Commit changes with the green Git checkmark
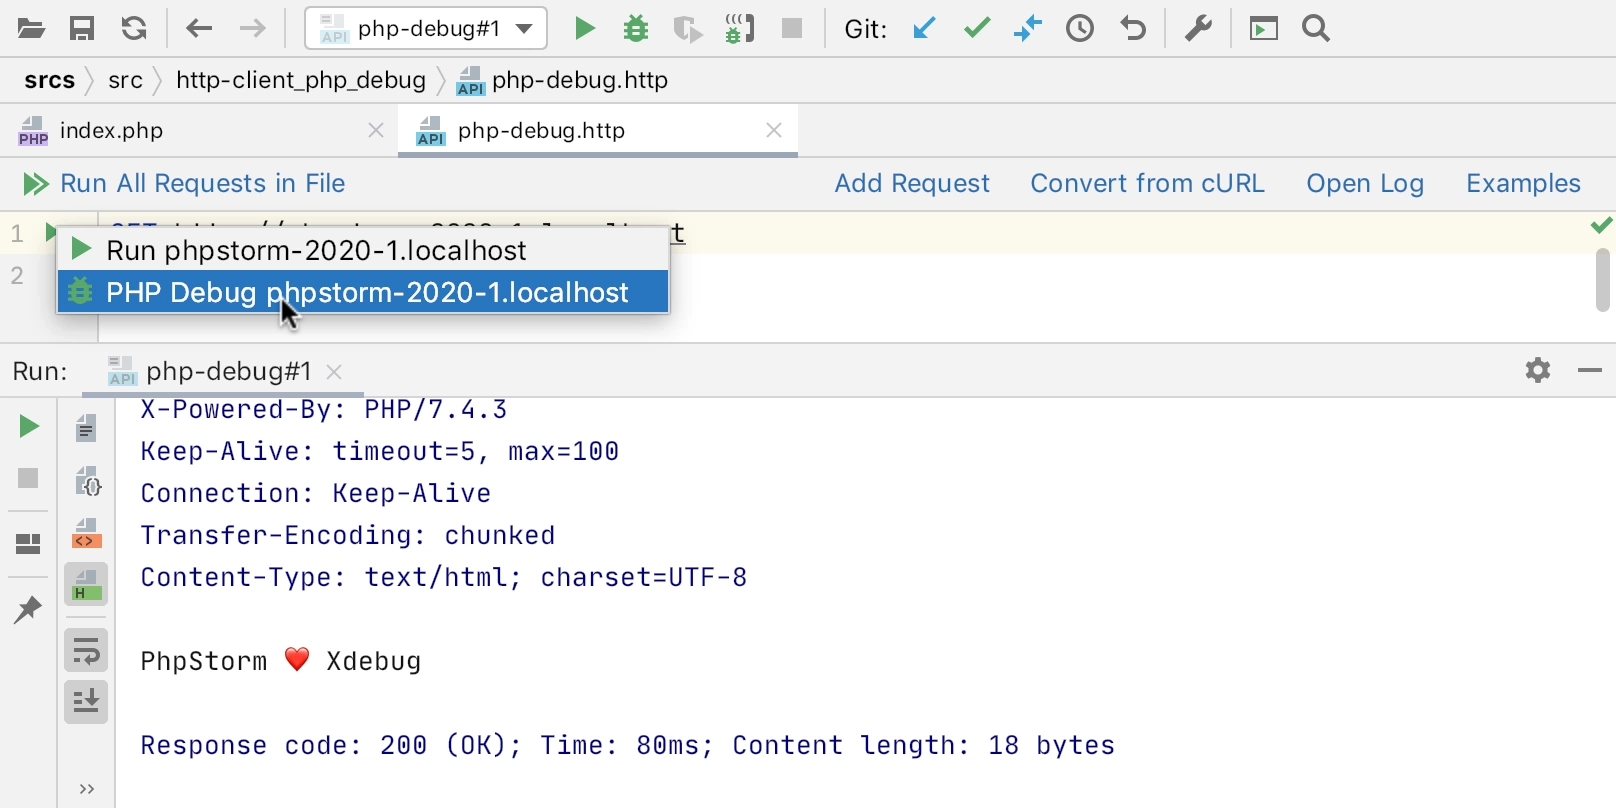This screenshot has width=1616, height=808. click(x=977, y=29)
